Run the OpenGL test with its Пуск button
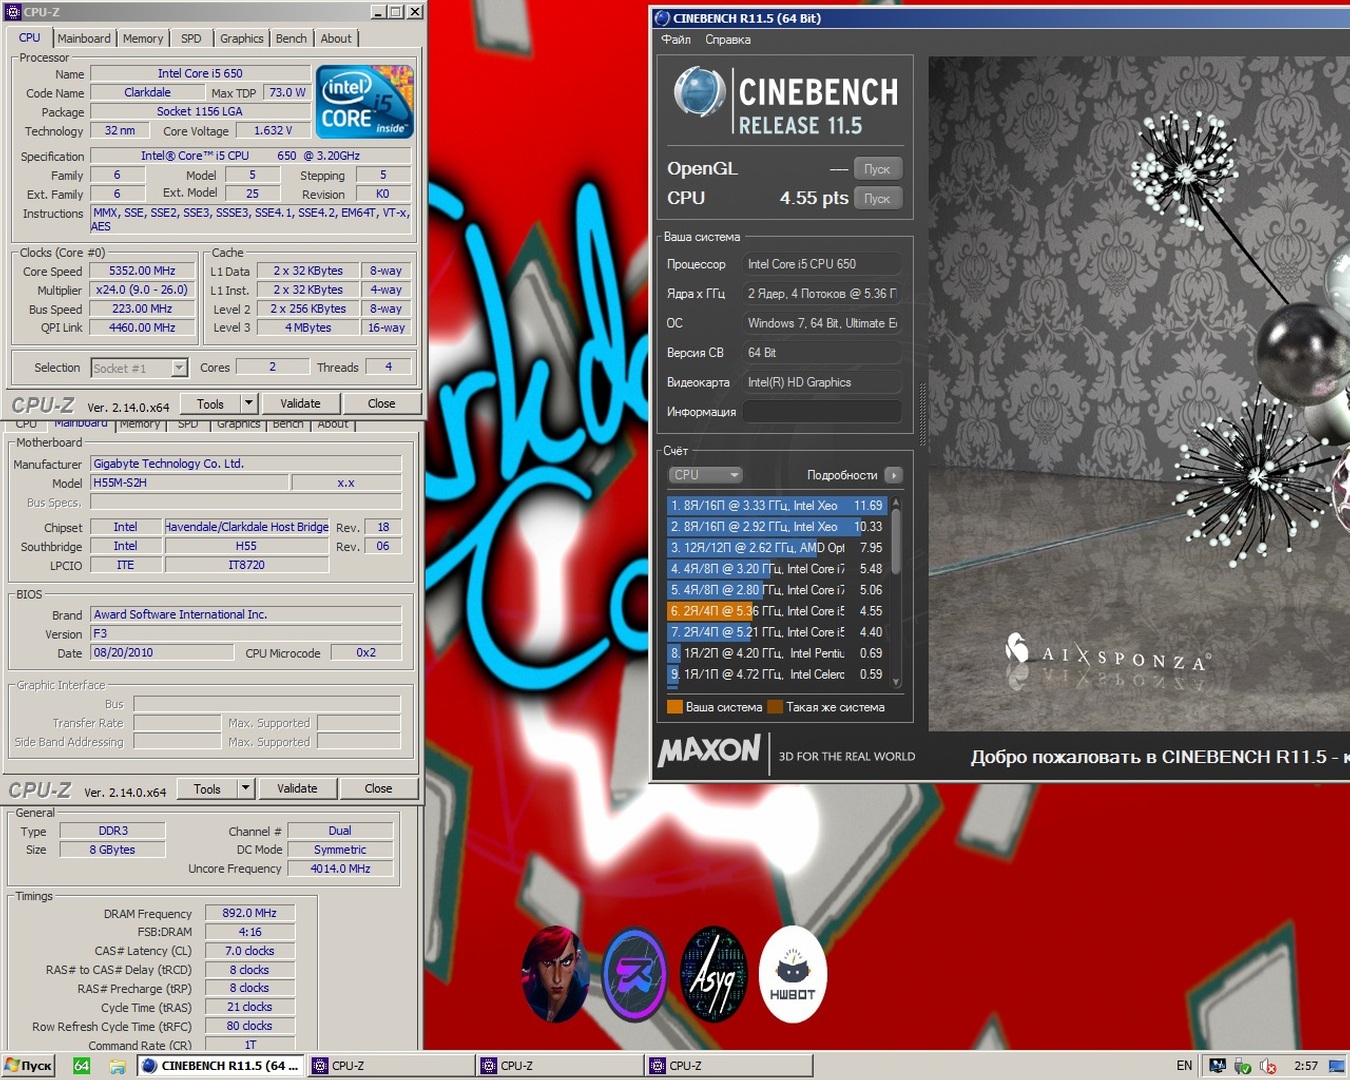 [x=878, y=169]
